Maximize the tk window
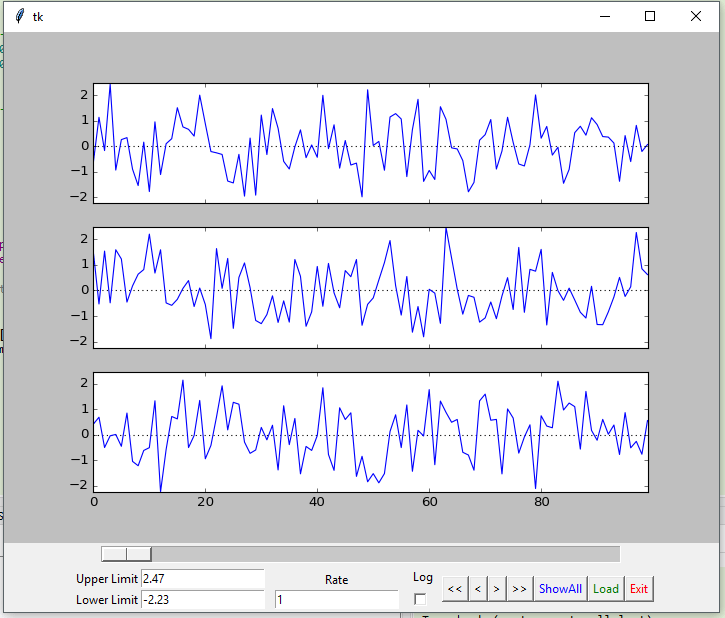This screenshot has height=618, width=725. coord(650,16)
